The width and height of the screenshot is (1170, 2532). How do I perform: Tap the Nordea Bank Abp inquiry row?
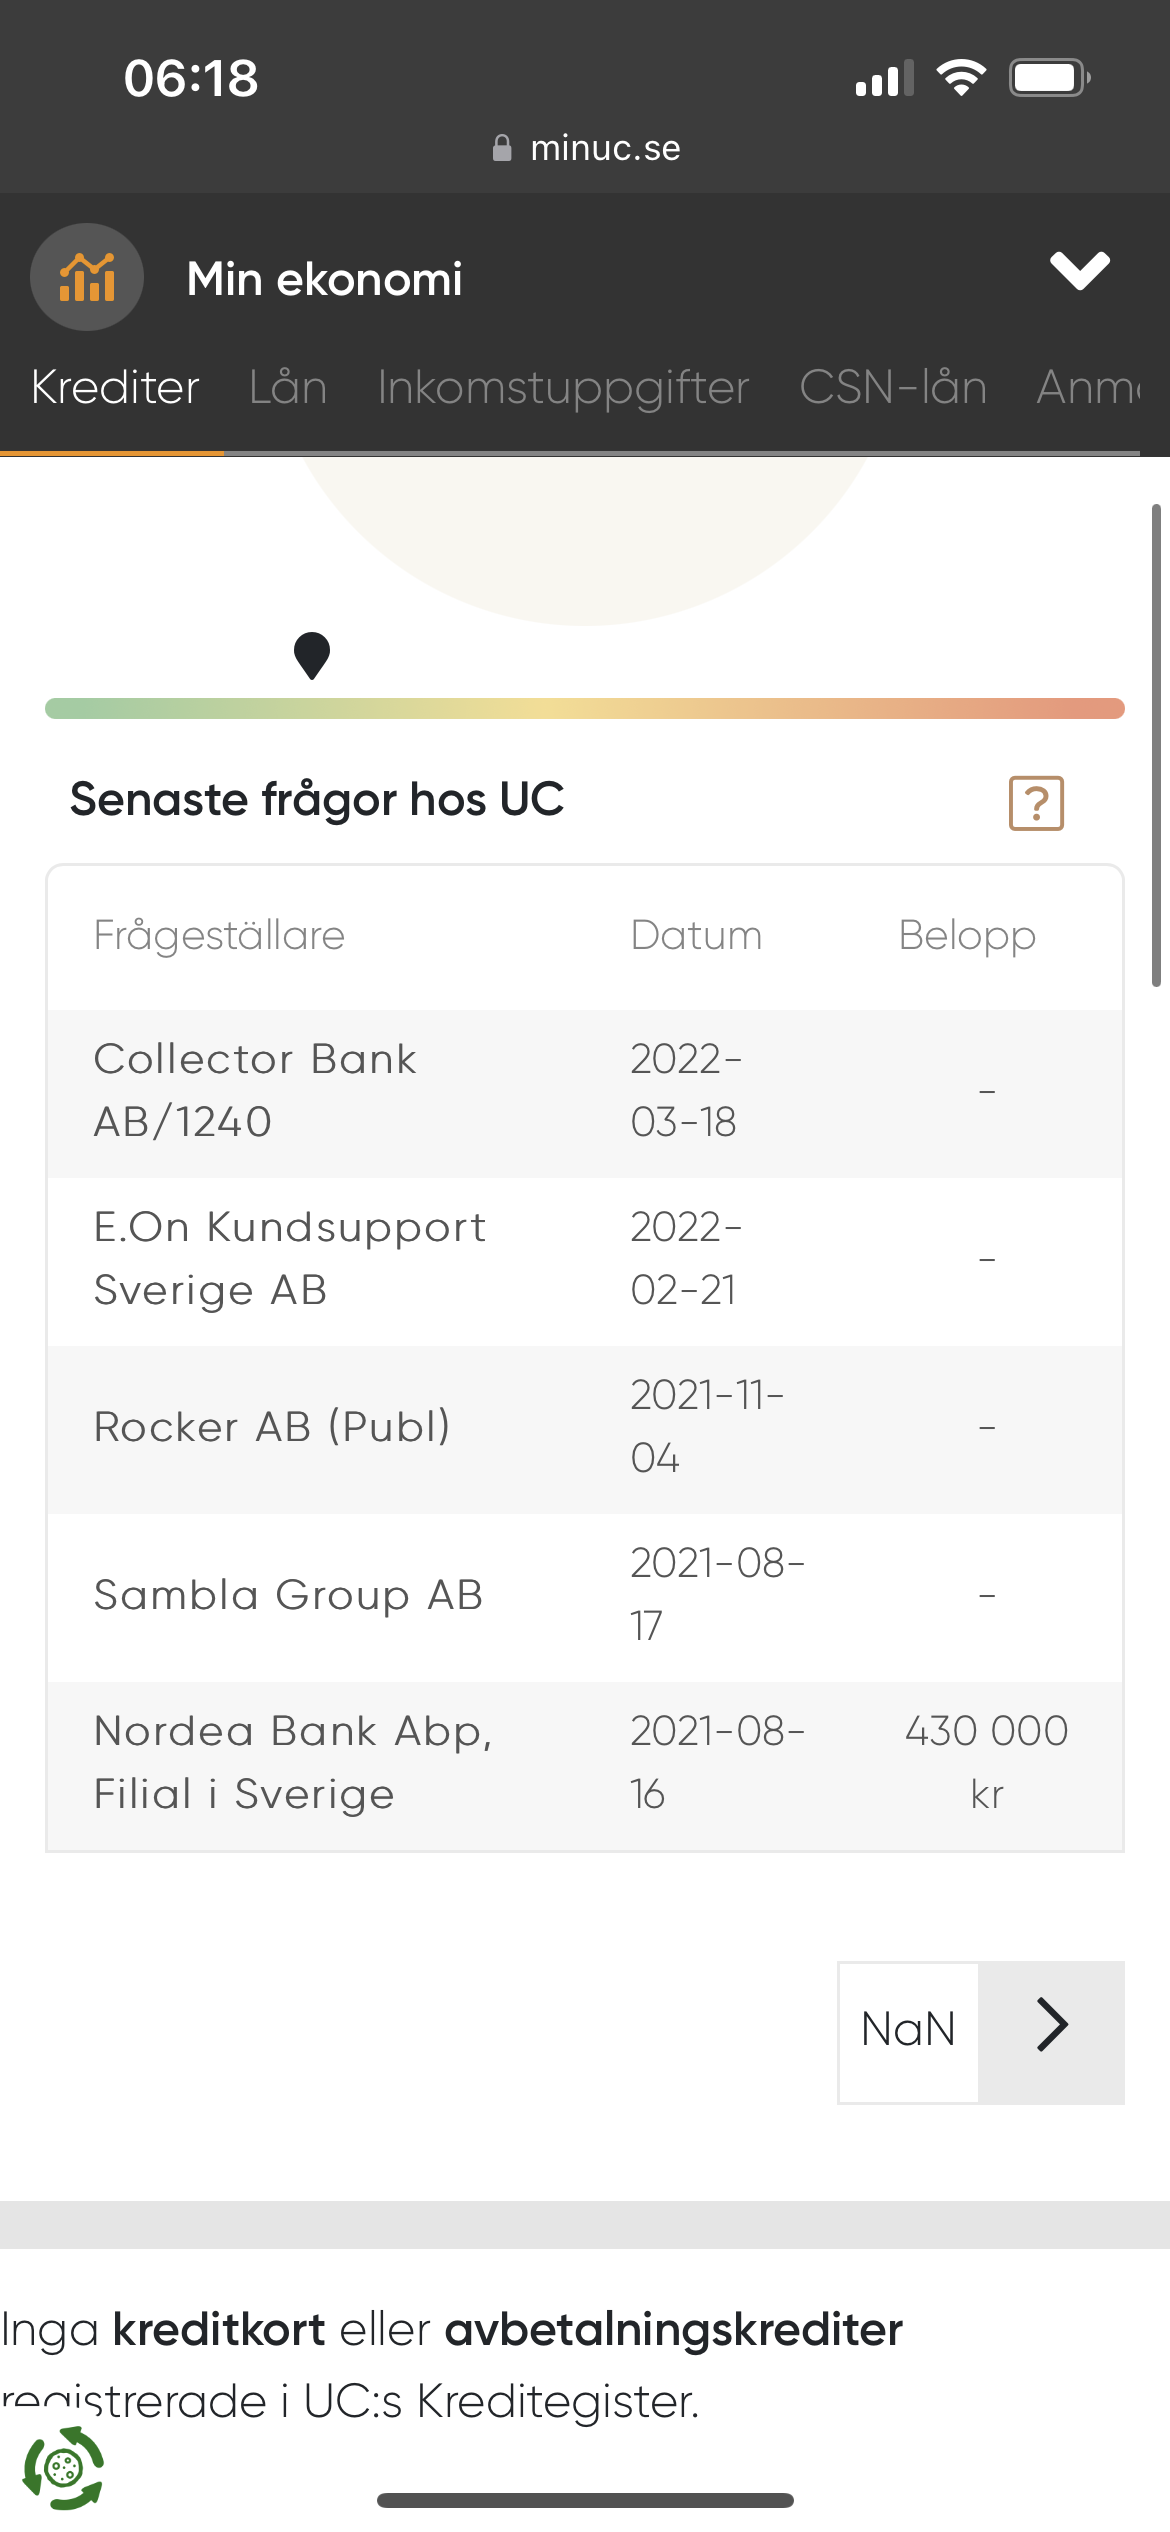(585, 1764)
